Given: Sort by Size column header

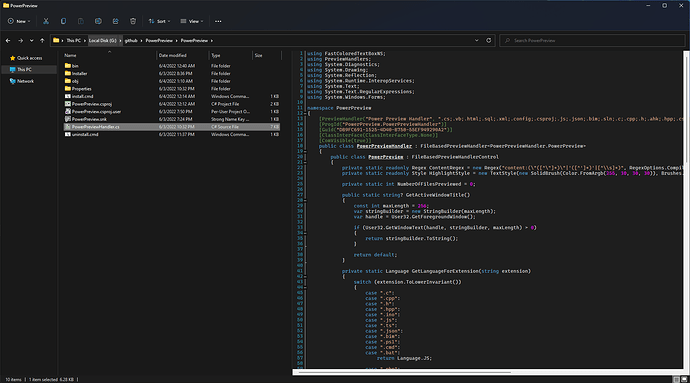Looking at the screenshot, I should tap(267, 55).
